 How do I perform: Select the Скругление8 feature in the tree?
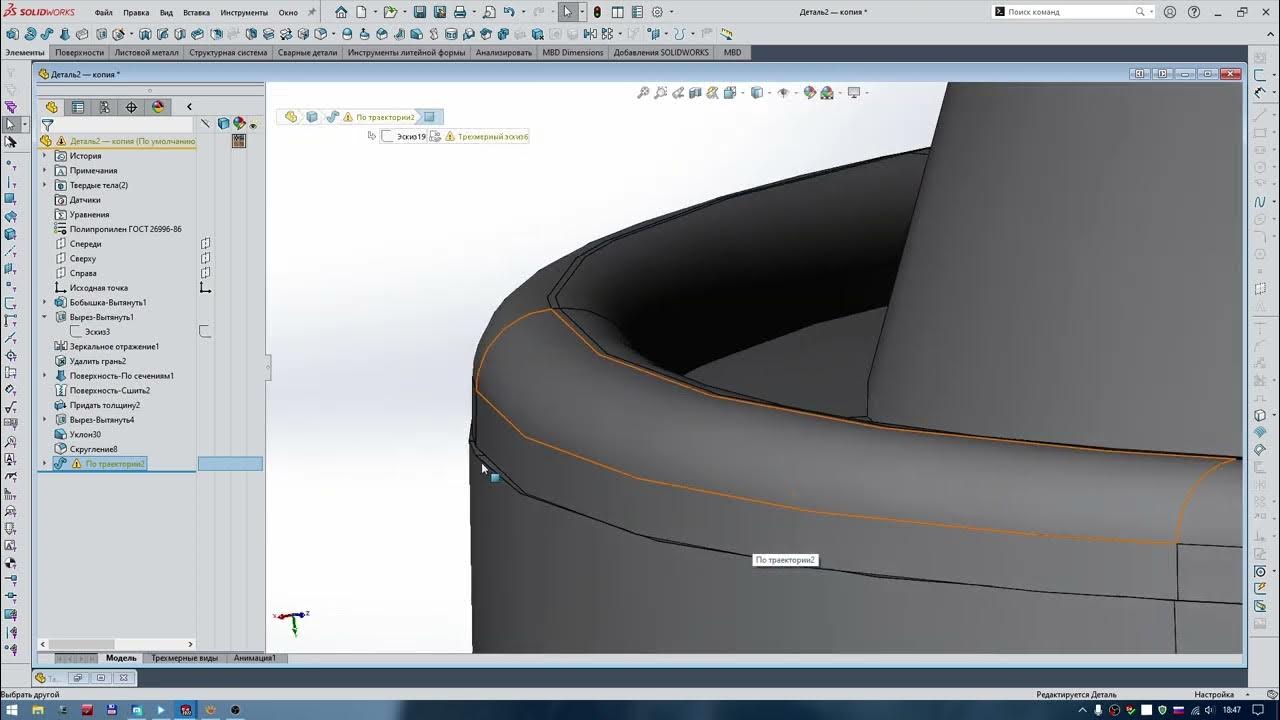click(x=93, y=449)
